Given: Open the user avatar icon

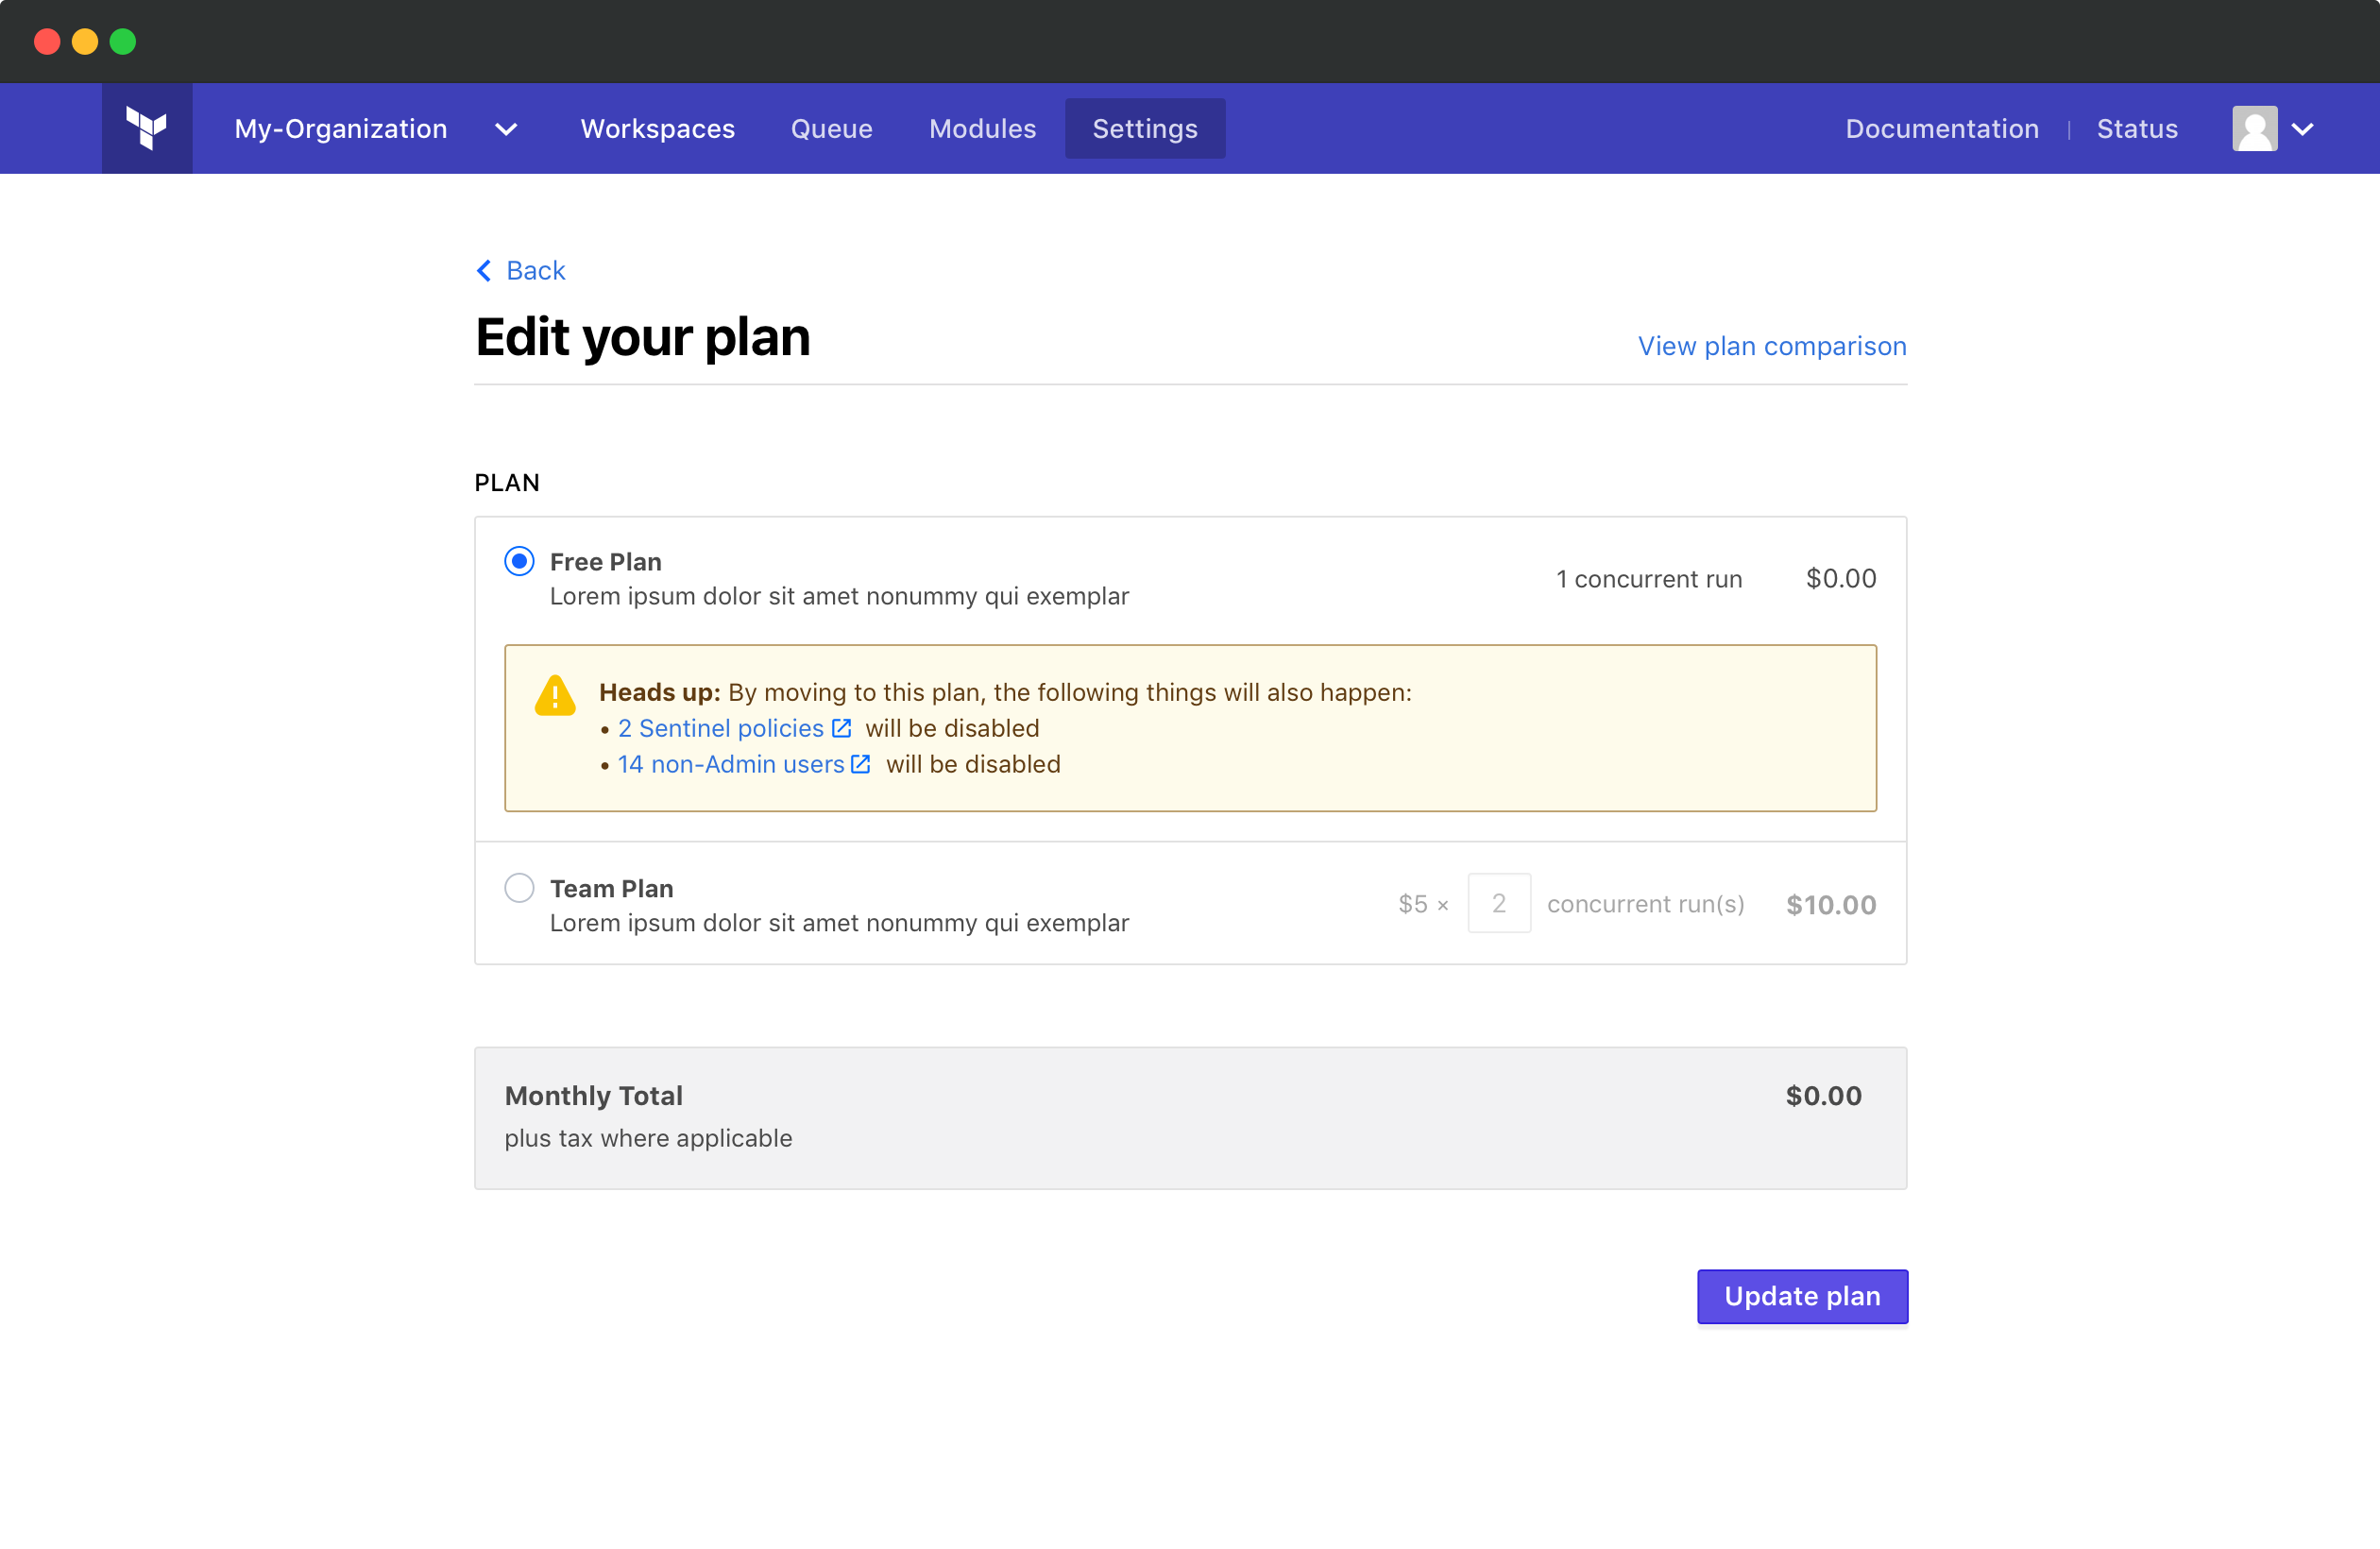Looking at the screenshot, I should [2254, 128].
